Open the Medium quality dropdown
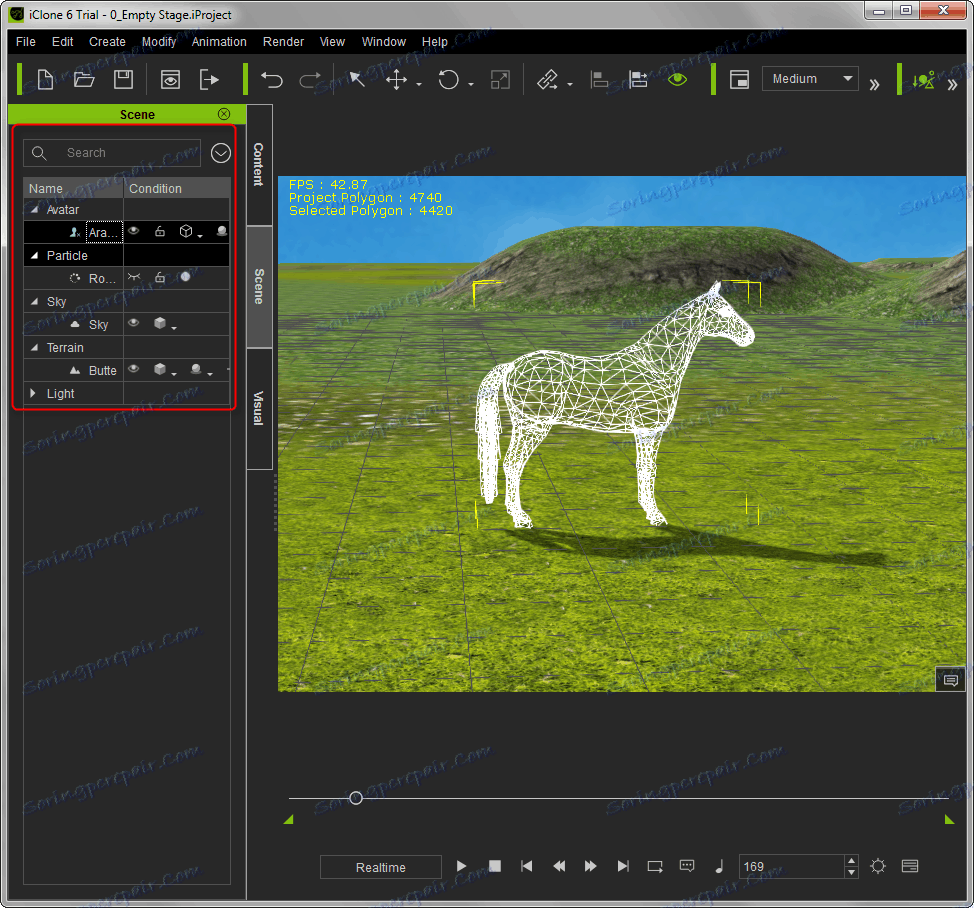 click(810, 79)
